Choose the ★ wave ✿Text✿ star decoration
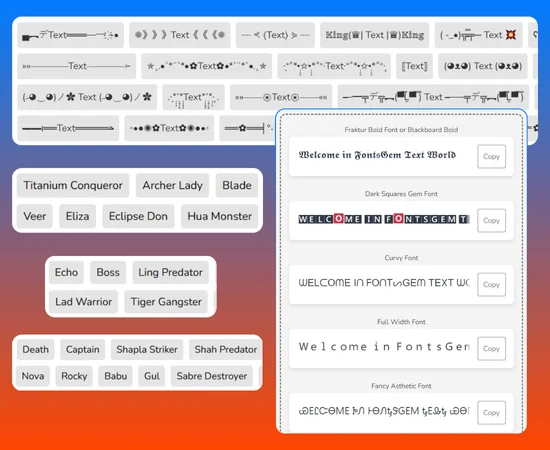 [x=207, y=66]
